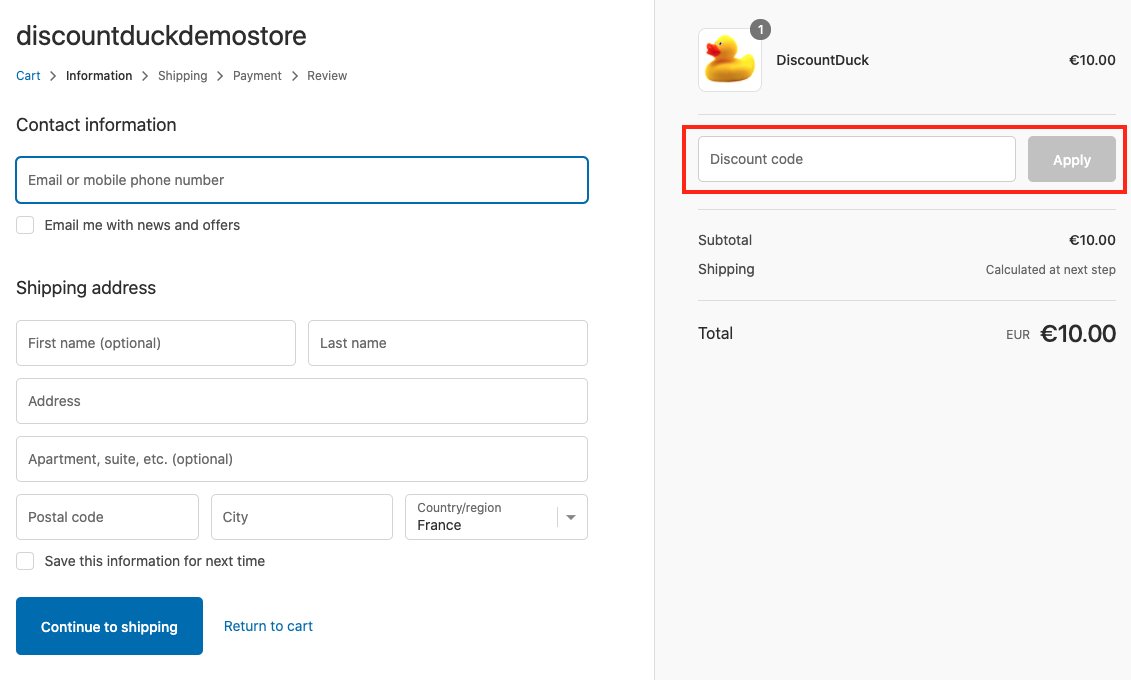The height and width of the screenshot is (680, 1131).
Task: Click the Email or mobile phone number field
Action: click(x=302, y=180)
